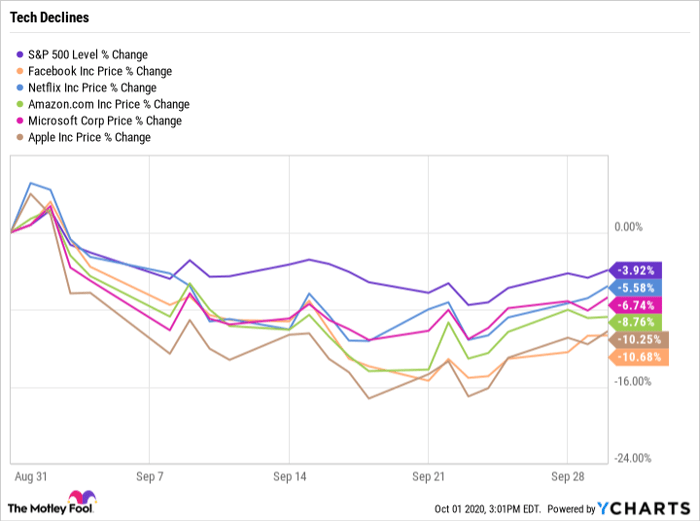
Task: Select Apple Inc Price % Change label
Action: [x=91, y=137]
